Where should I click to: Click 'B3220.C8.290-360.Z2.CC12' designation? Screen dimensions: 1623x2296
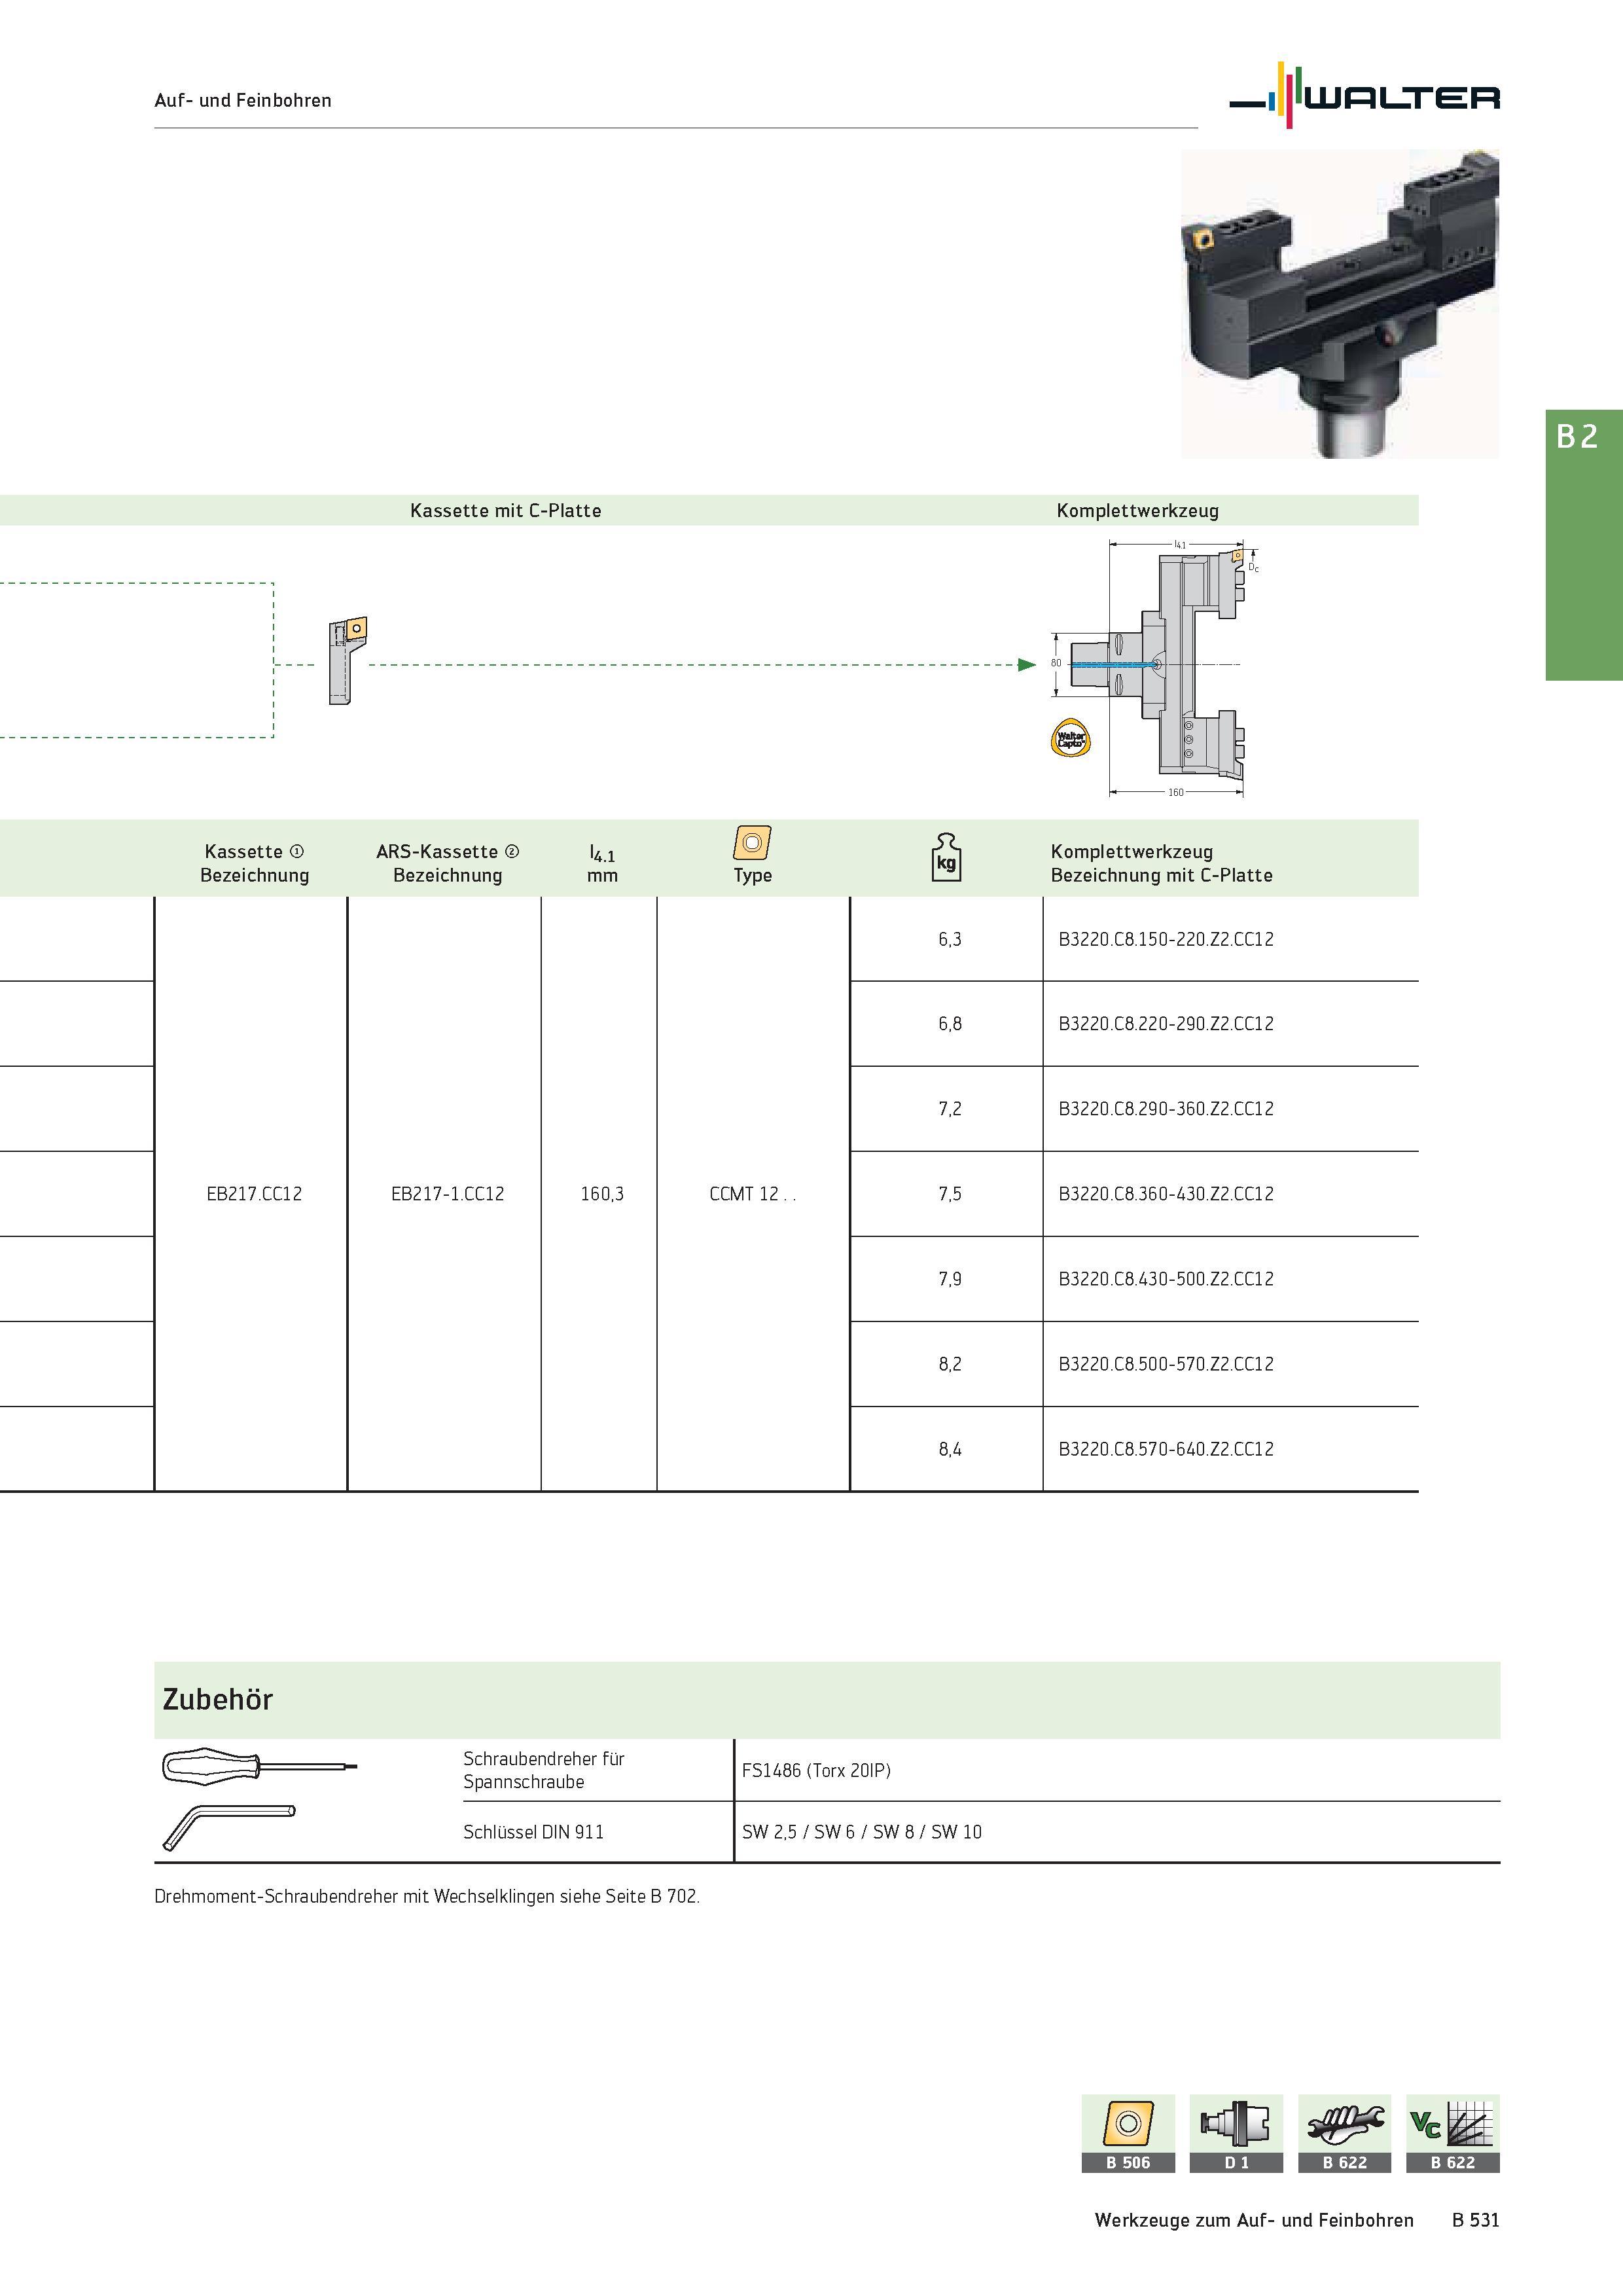pos(1166,1109)
